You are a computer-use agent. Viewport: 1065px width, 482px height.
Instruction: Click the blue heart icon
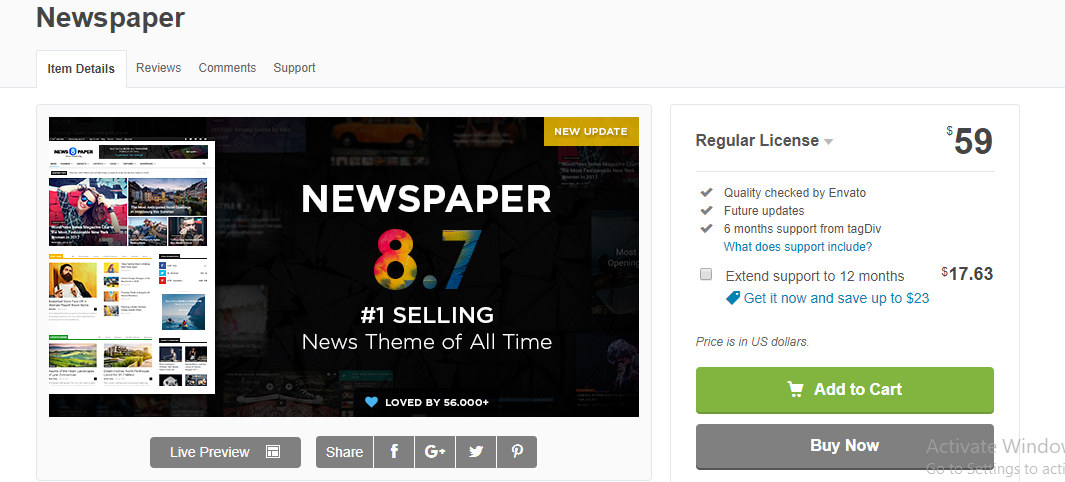click(x=371, y=402)
